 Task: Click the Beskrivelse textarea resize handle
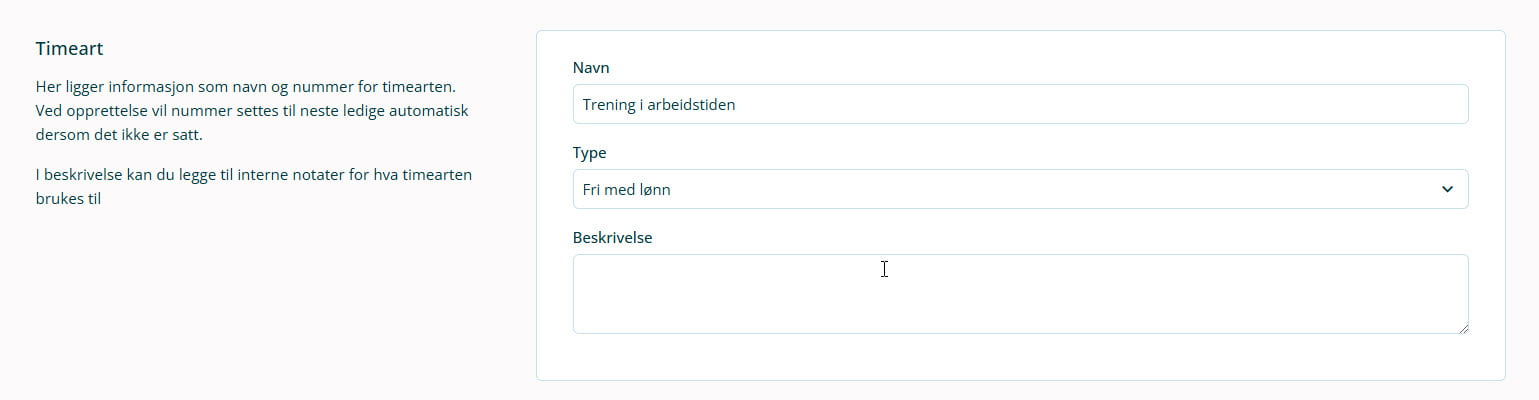click(1463, 327)
